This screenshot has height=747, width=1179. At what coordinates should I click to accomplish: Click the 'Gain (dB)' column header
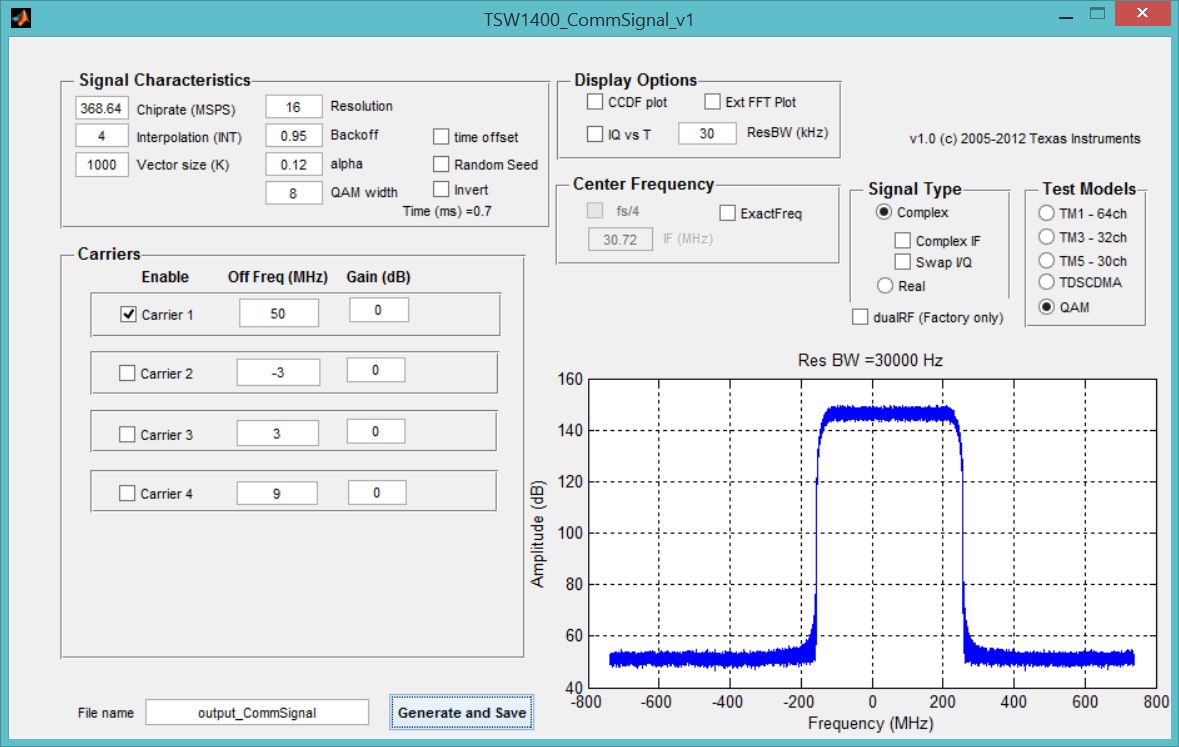(378, 277)
